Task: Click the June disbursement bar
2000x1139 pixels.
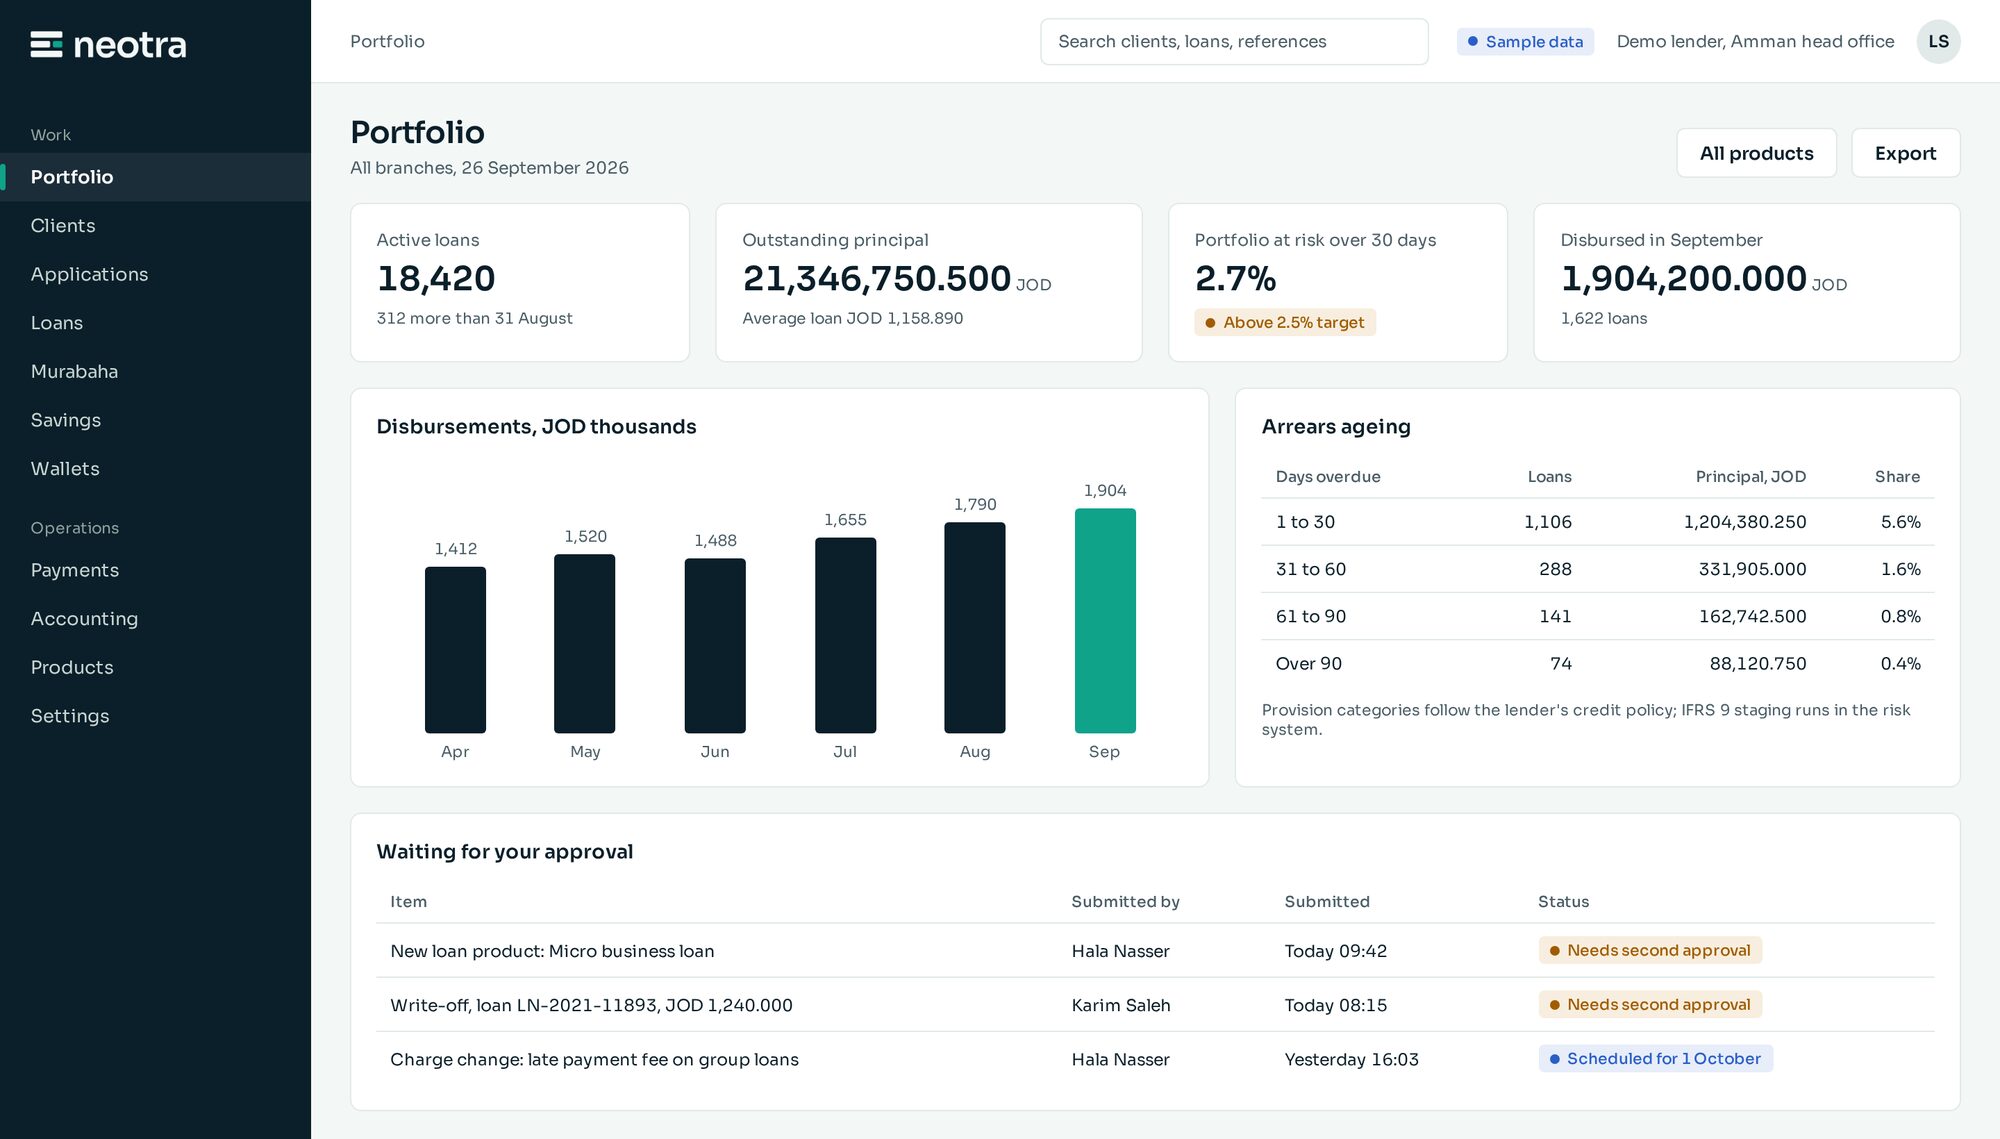Action: click(x=715, y=646)
